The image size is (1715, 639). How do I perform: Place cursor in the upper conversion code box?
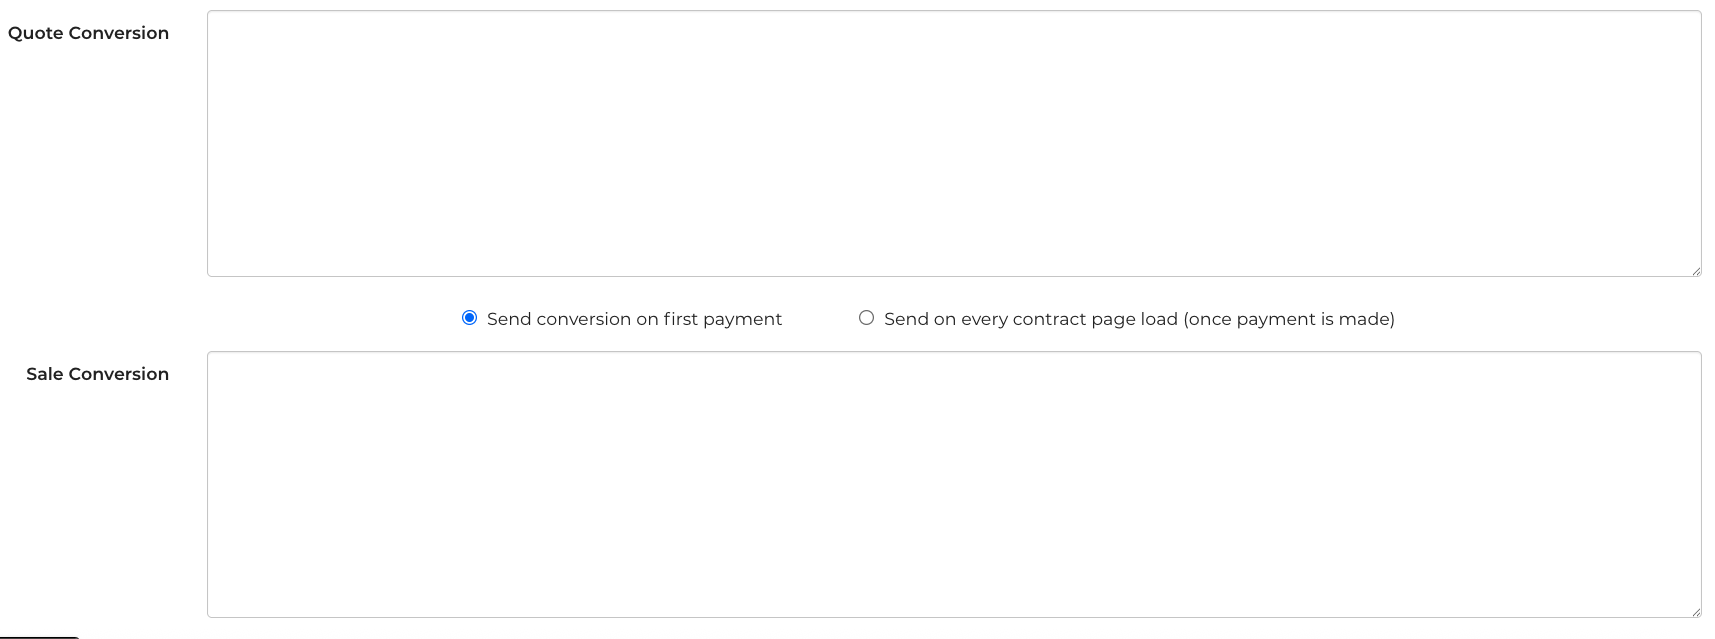click(953, 143)
